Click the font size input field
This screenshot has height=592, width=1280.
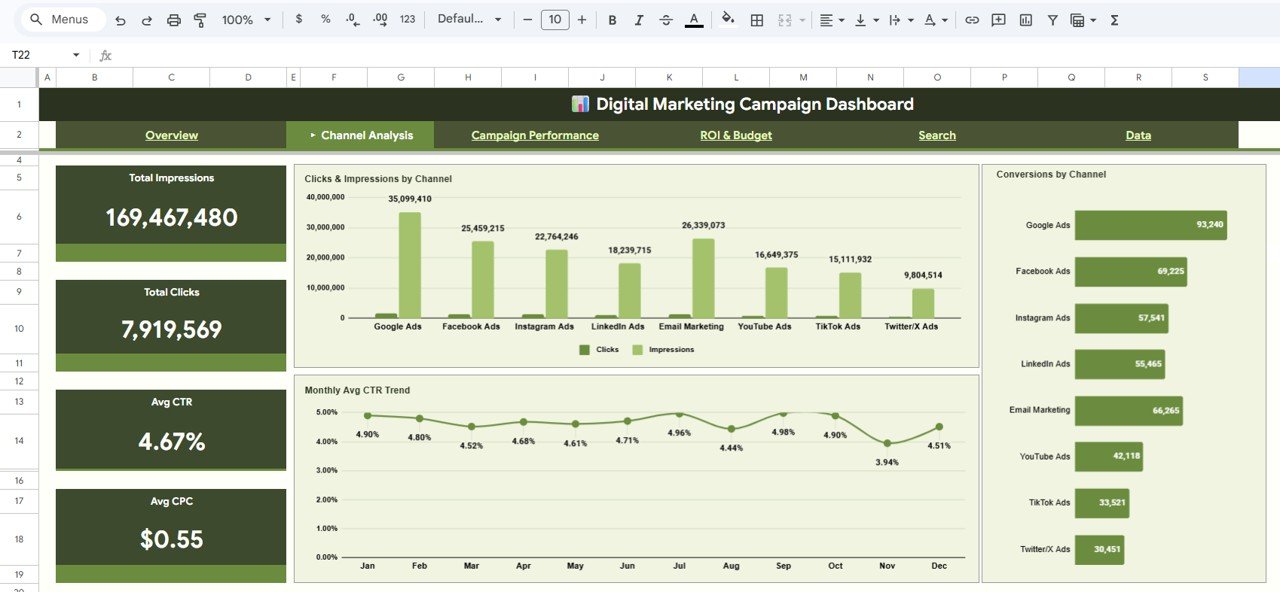(555, 19)
